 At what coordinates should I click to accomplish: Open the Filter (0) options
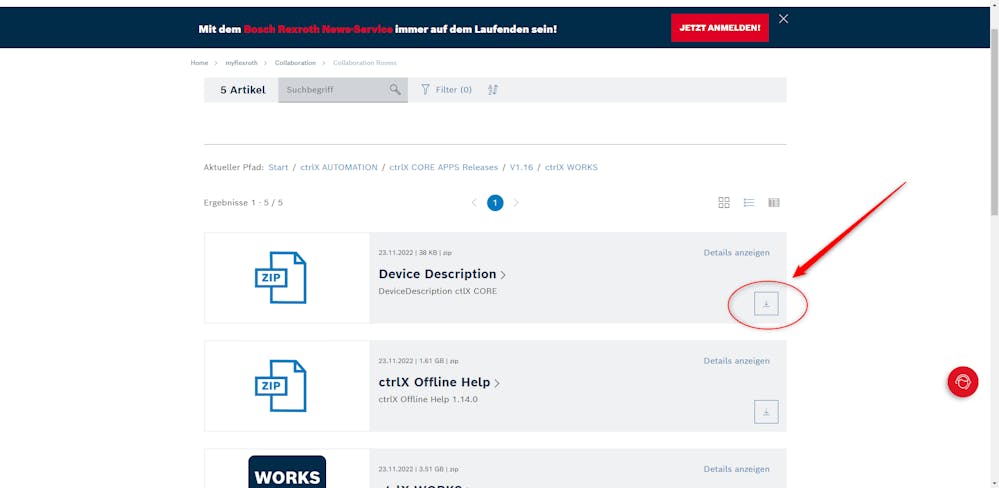446,90
